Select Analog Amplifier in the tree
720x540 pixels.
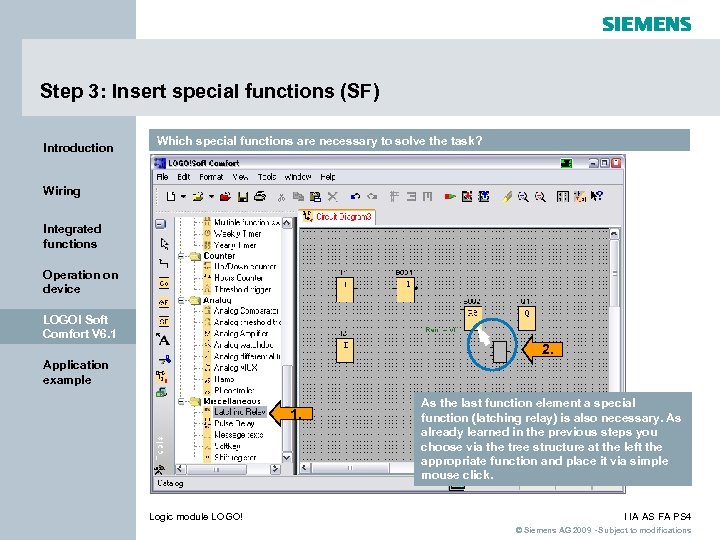click(x=241, y=333)
